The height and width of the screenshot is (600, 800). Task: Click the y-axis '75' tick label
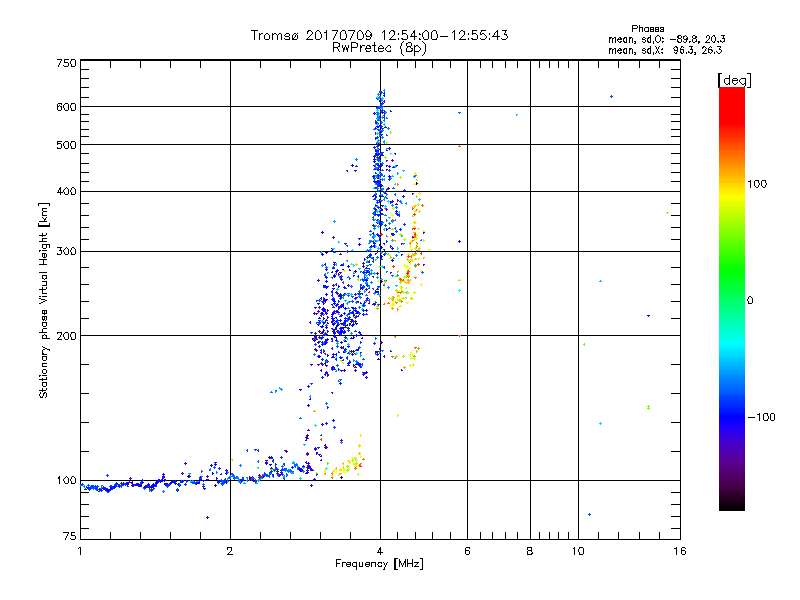coord(70,536)
